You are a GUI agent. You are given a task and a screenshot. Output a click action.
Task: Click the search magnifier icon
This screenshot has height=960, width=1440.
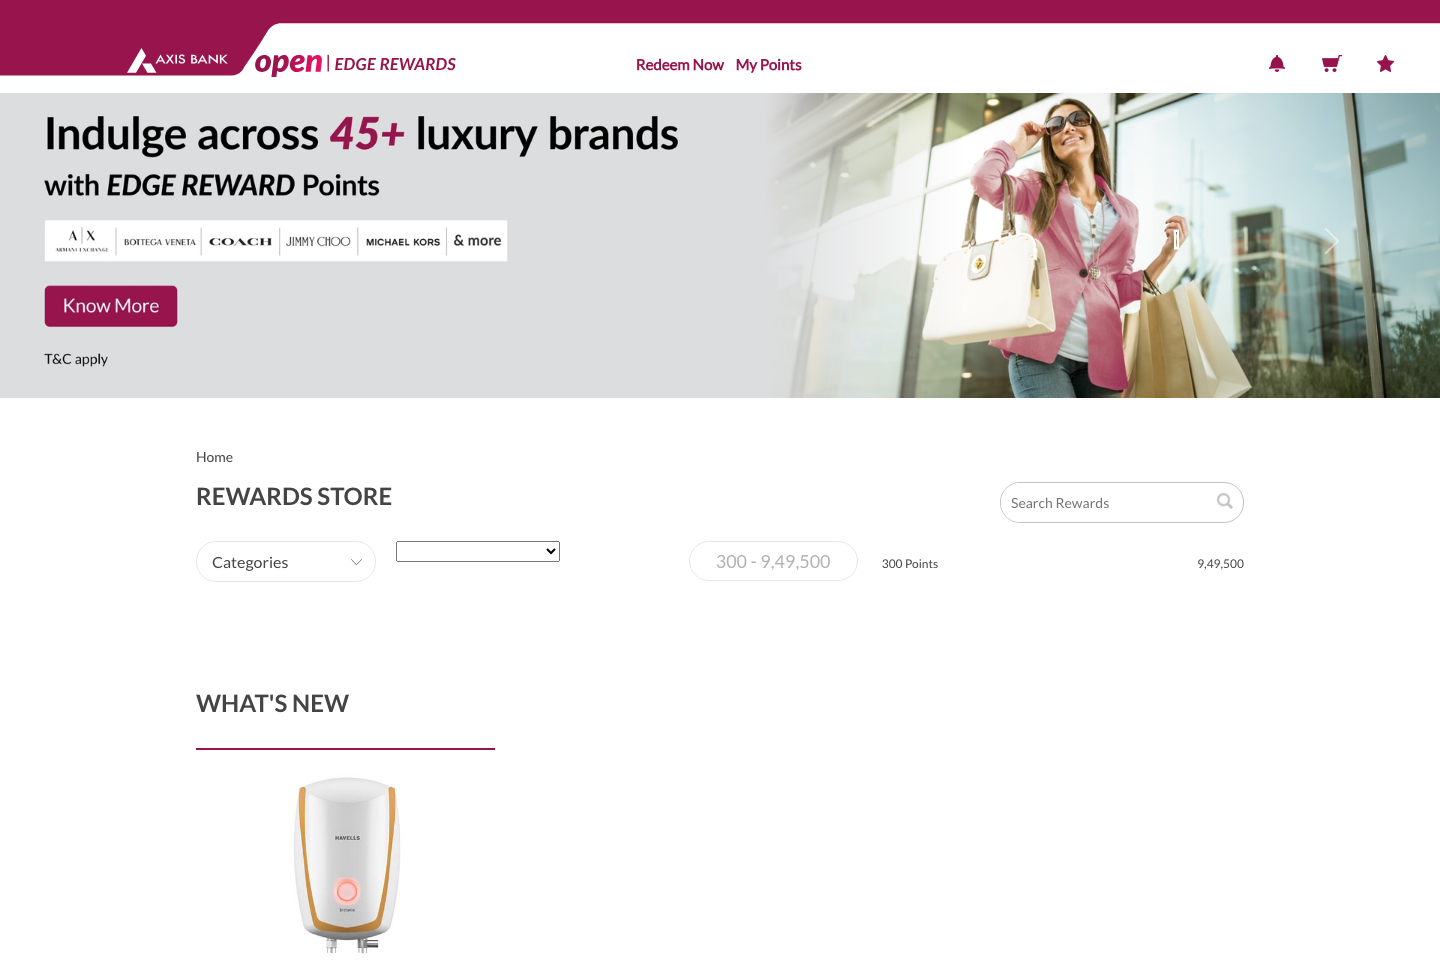[x=1225, y=501]
